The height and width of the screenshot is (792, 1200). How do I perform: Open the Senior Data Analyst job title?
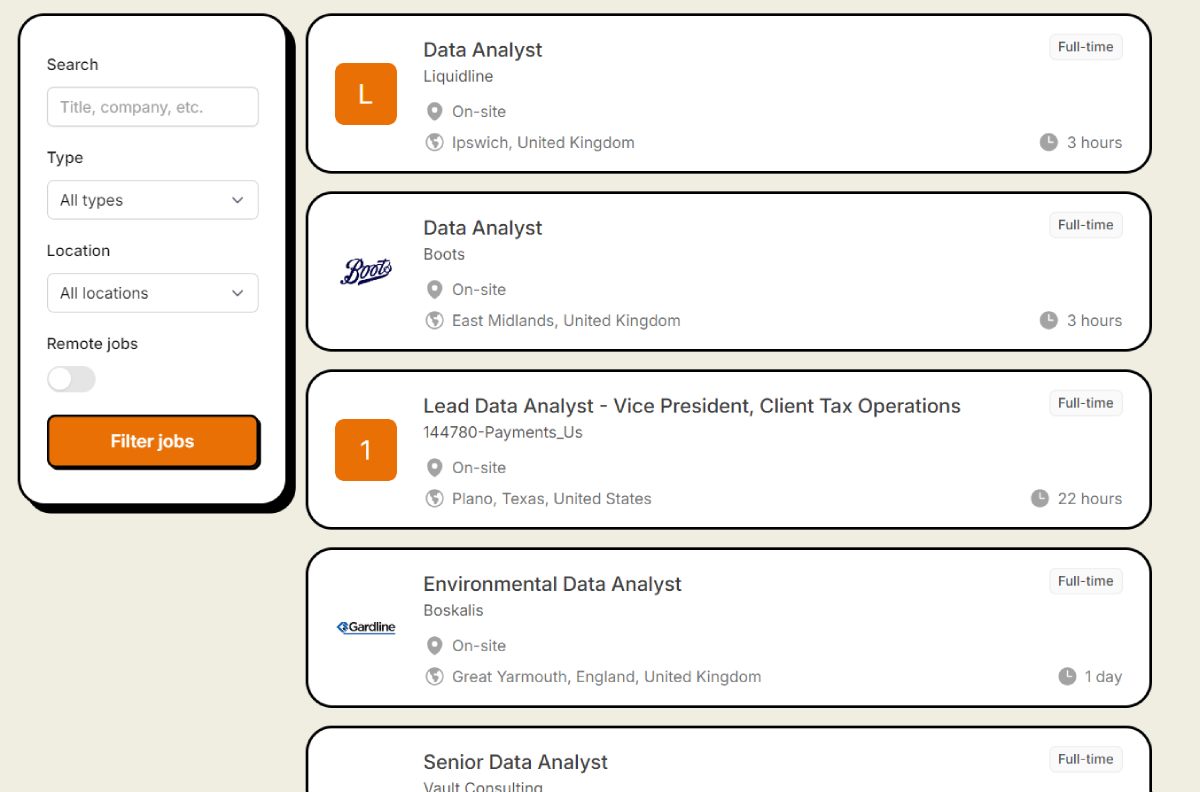tap(515, 762)
